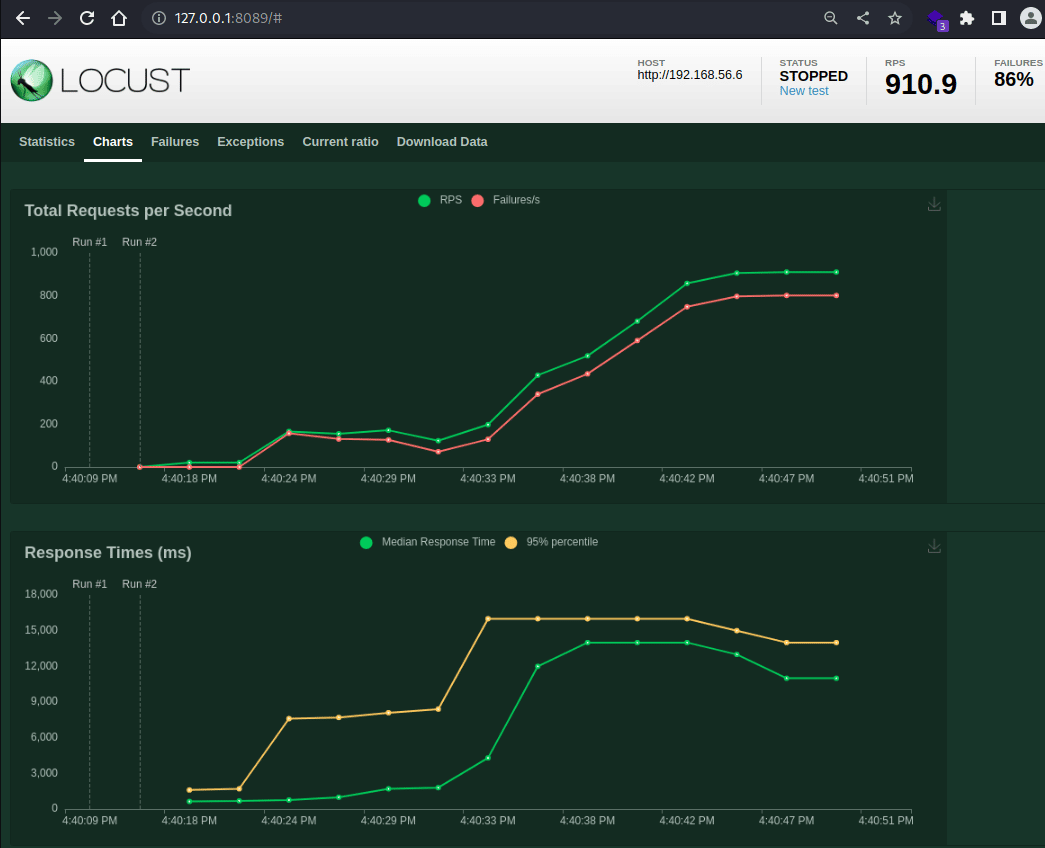Switch to the Statistics tab

pyautogui.click(x=47, y=142)
